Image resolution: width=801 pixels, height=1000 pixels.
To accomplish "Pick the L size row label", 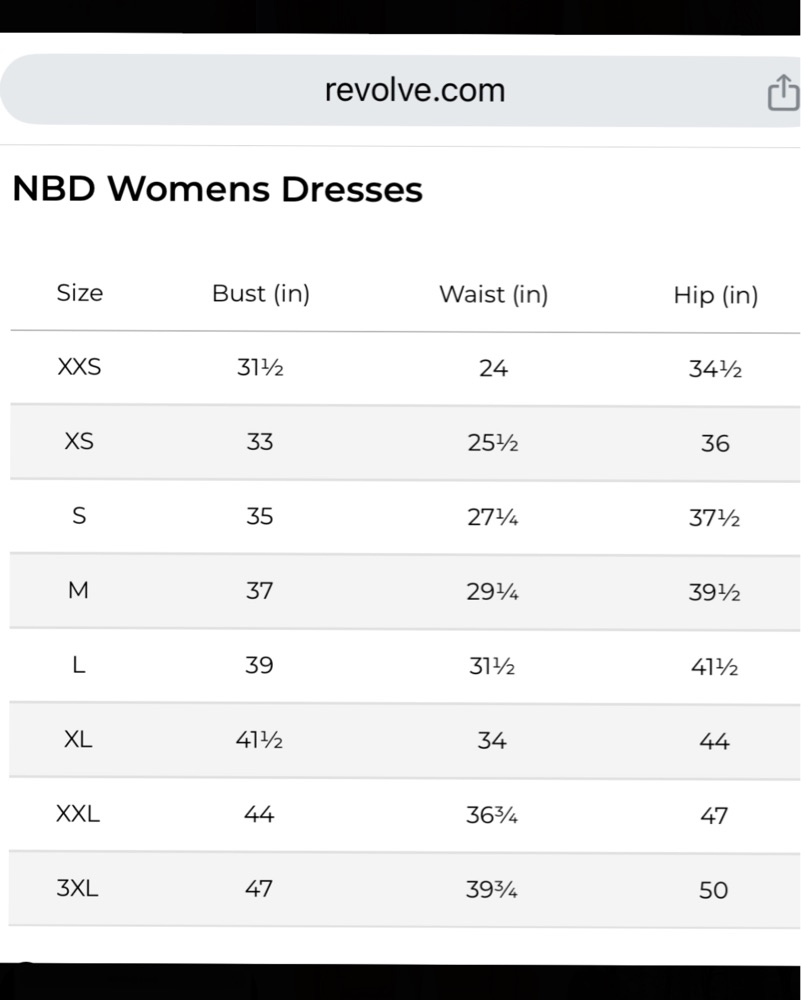I will pos(78,665).
